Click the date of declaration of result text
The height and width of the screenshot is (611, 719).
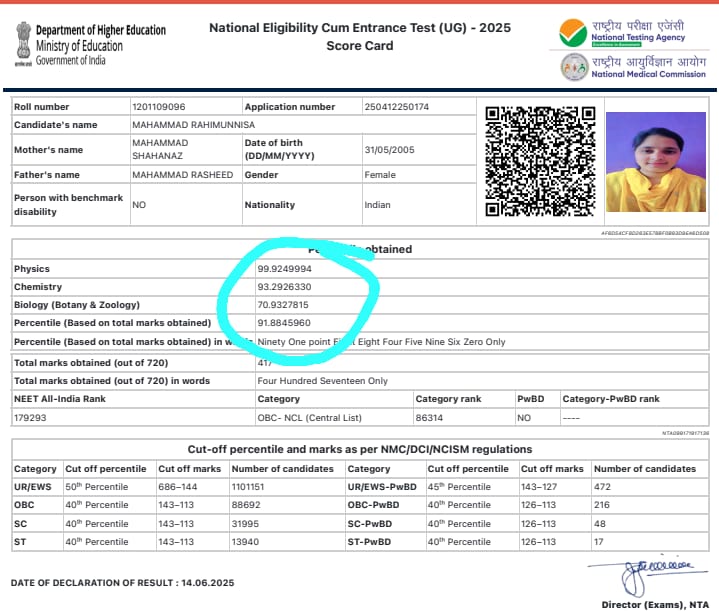pos(121,582)
